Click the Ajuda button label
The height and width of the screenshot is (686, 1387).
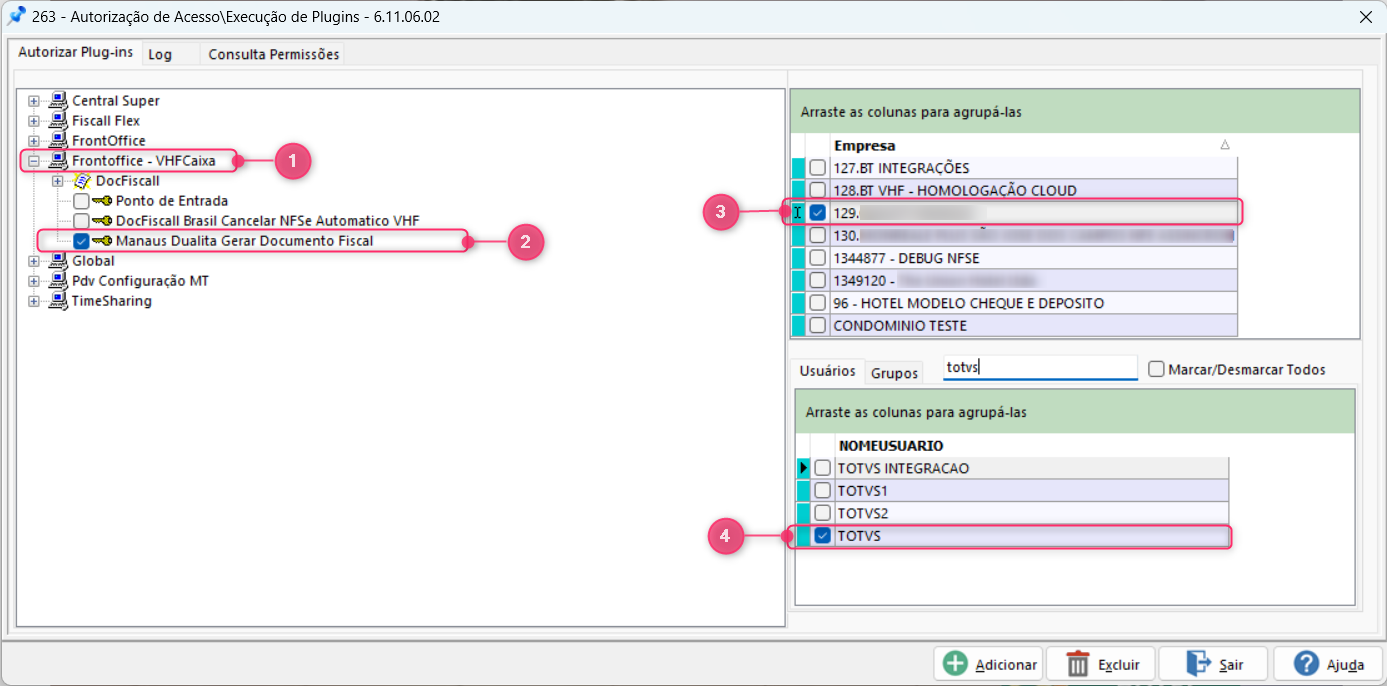[x=1345, y=665]
